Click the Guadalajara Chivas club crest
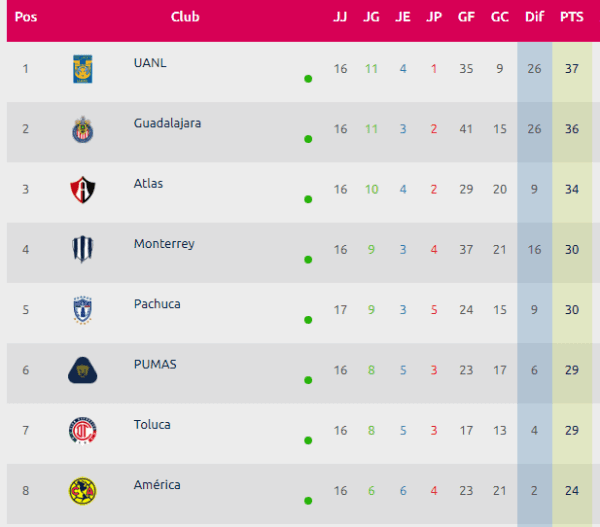The width and height of the screenshot is (600, 527). [83, 129]
